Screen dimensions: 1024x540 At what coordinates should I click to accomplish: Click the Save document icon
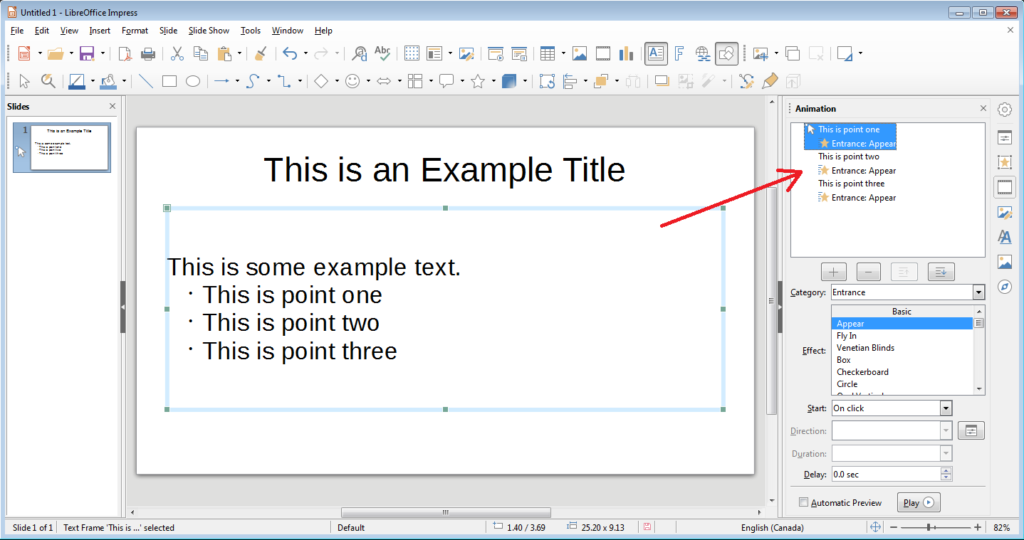click(x=86, y=54)
